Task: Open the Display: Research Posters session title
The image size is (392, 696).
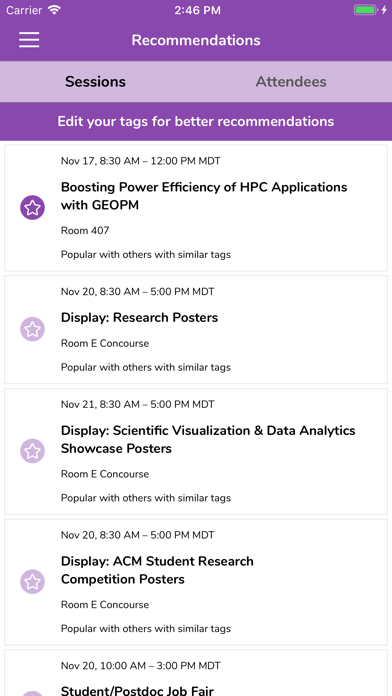Action: point(139,317)
